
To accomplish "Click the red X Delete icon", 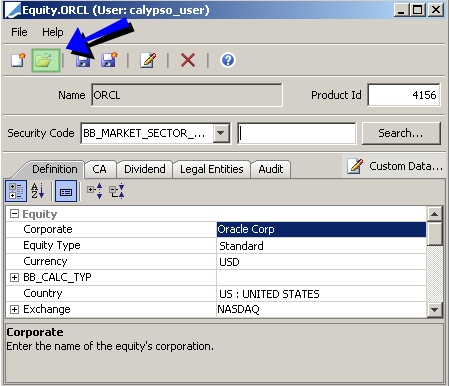I will tap(188, 60).
